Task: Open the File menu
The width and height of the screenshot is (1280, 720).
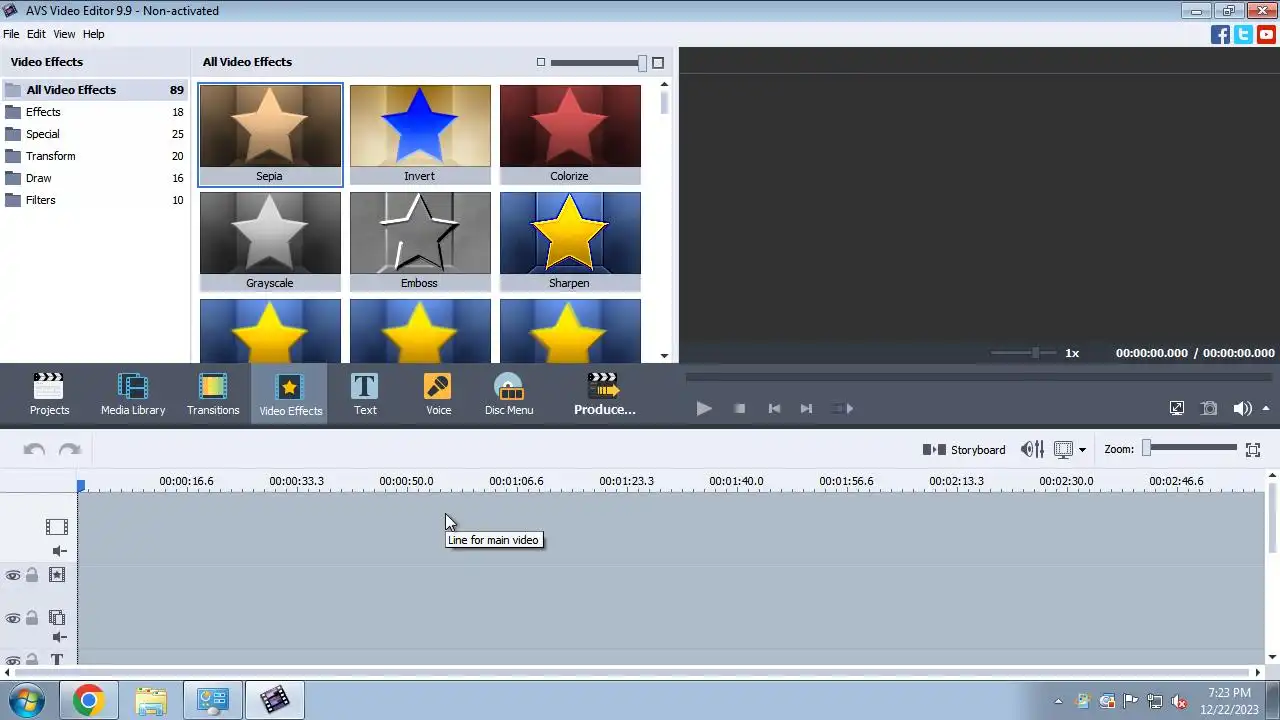Action: coord(11,34)
